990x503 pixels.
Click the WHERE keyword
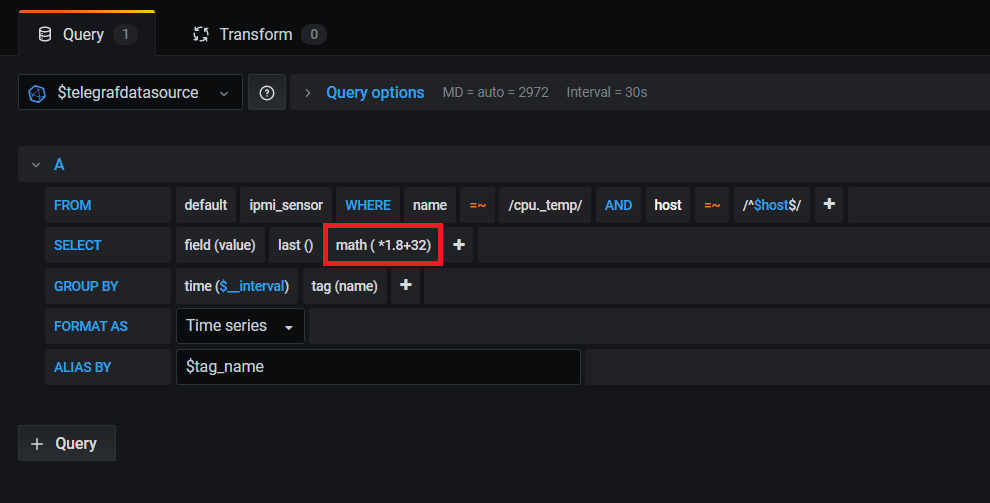click(x=368, y=204)
